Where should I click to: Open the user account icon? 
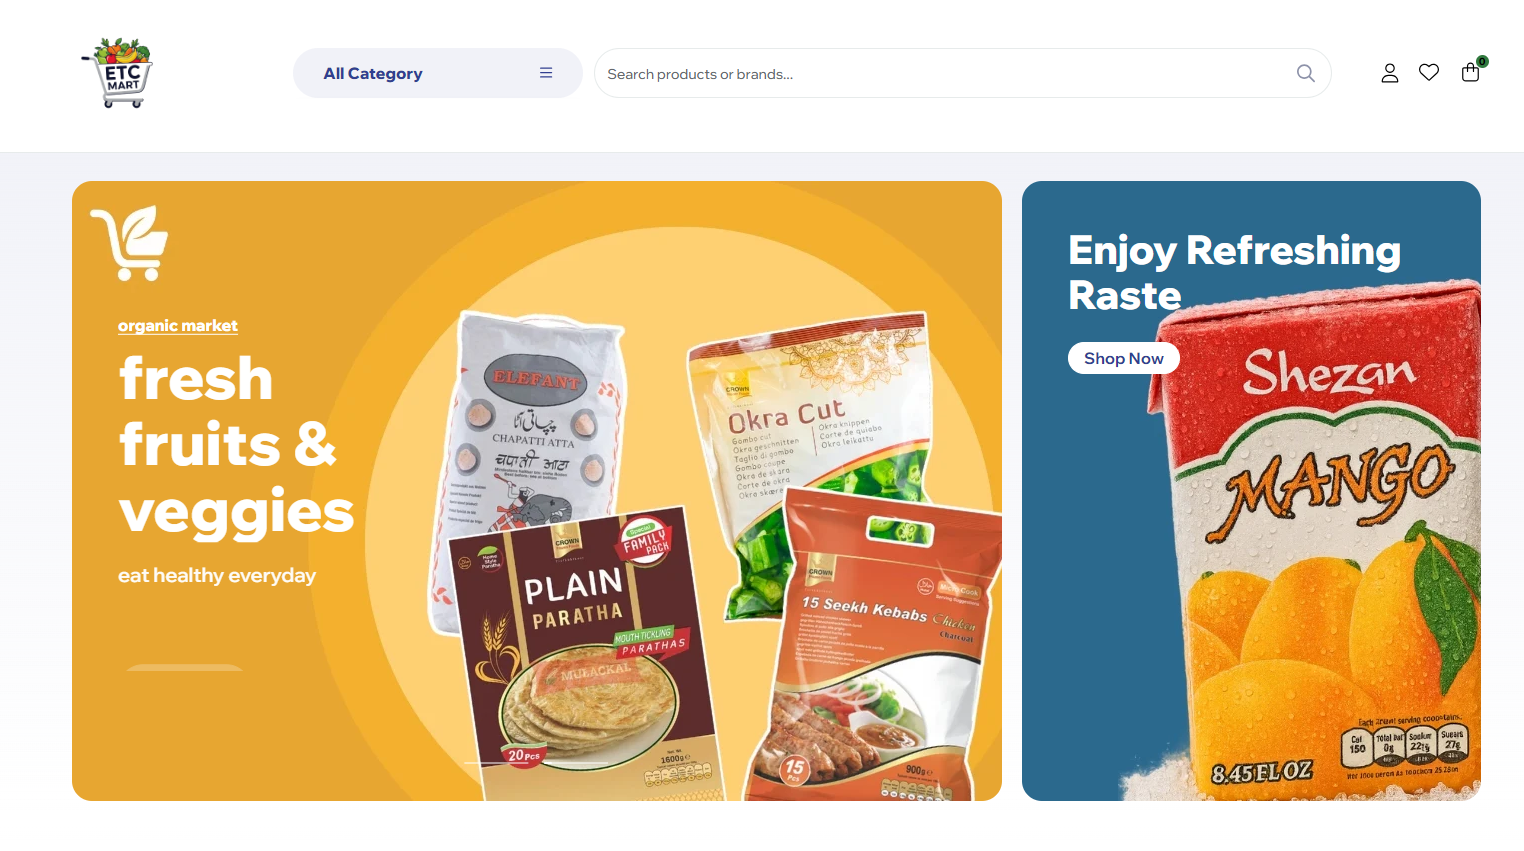coord(1390,73)
